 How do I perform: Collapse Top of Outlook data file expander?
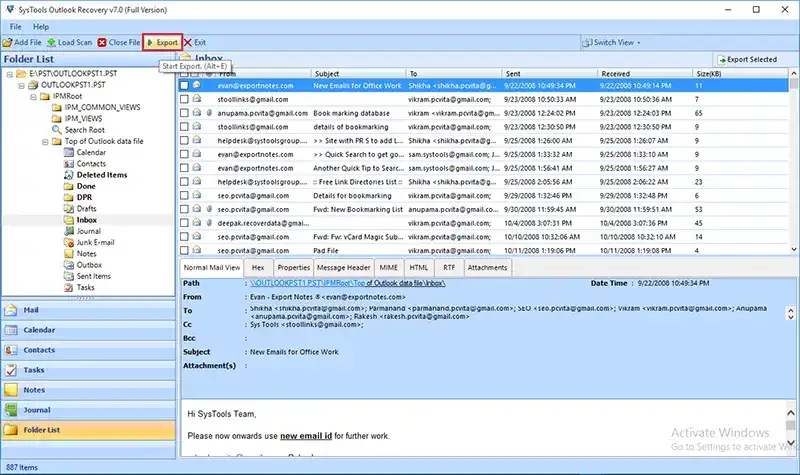(x=45, y=141)
